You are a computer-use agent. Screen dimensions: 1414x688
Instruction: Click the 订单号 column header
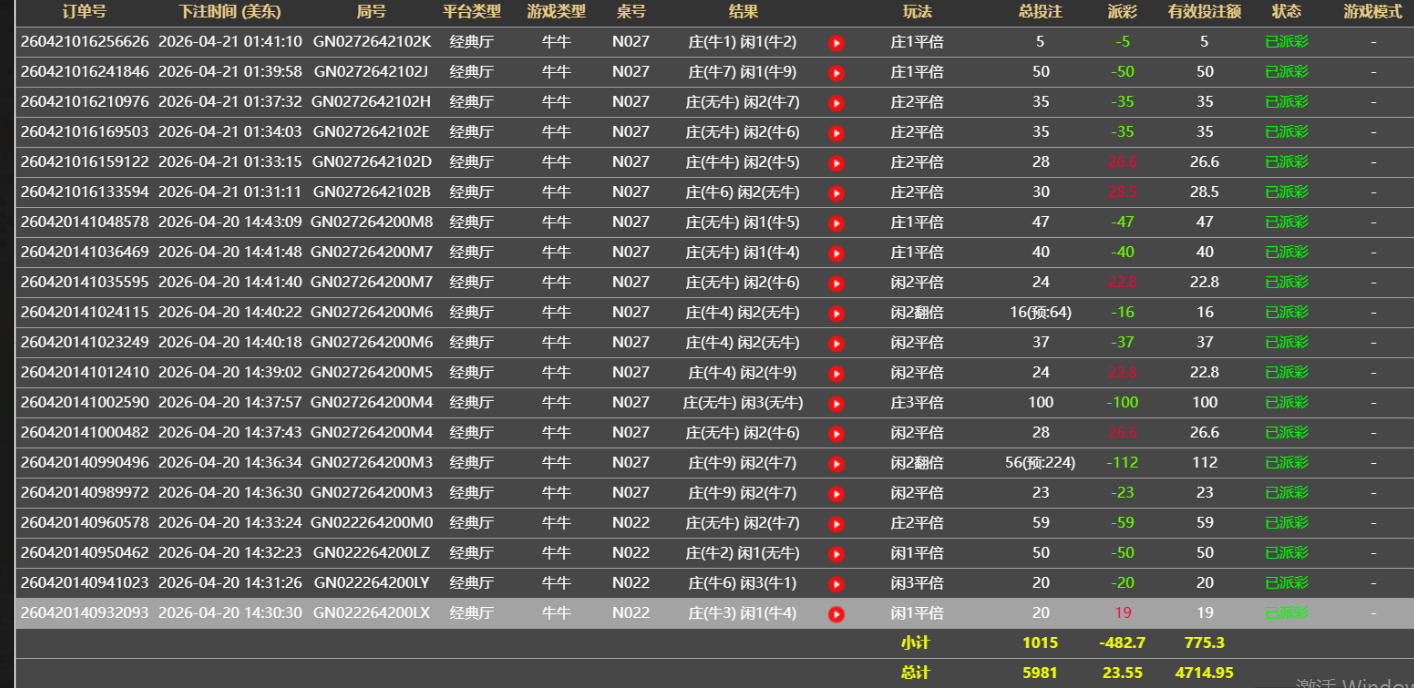point(84,12)
